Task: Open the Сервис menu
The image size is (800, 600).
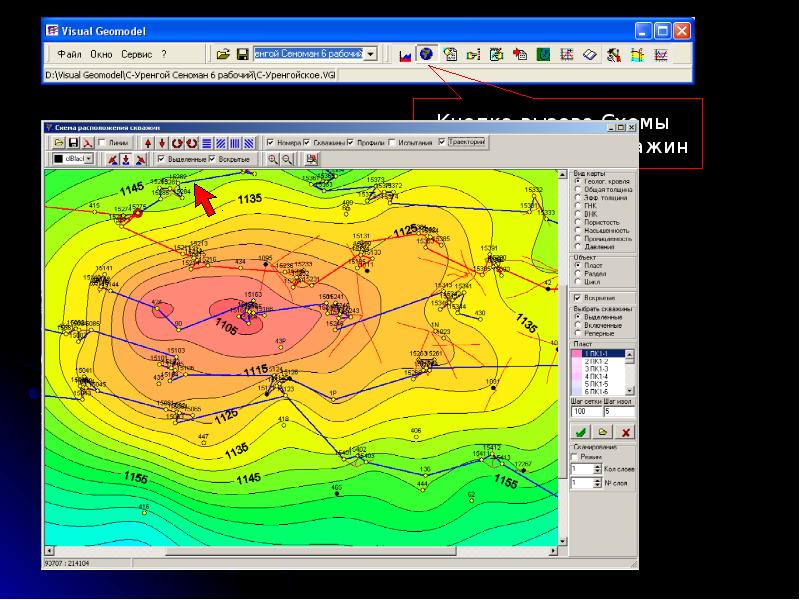Action: [136, 54]
